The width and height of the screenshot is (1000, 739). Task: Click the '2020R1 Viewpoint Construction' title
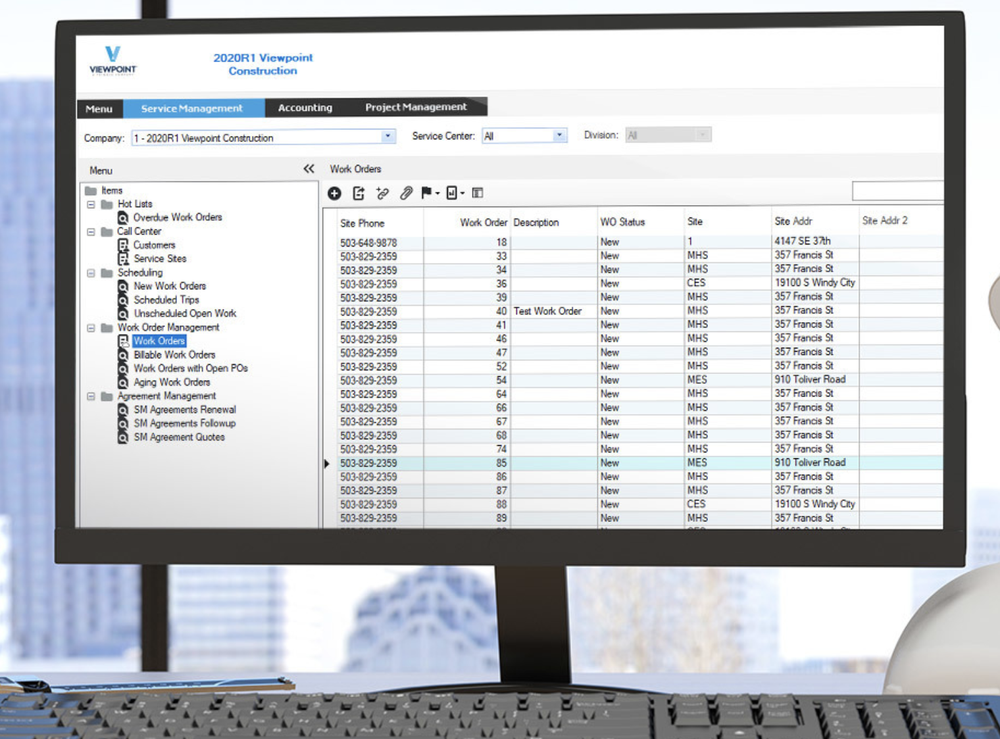pyautogui.click(x=263, y=64)
